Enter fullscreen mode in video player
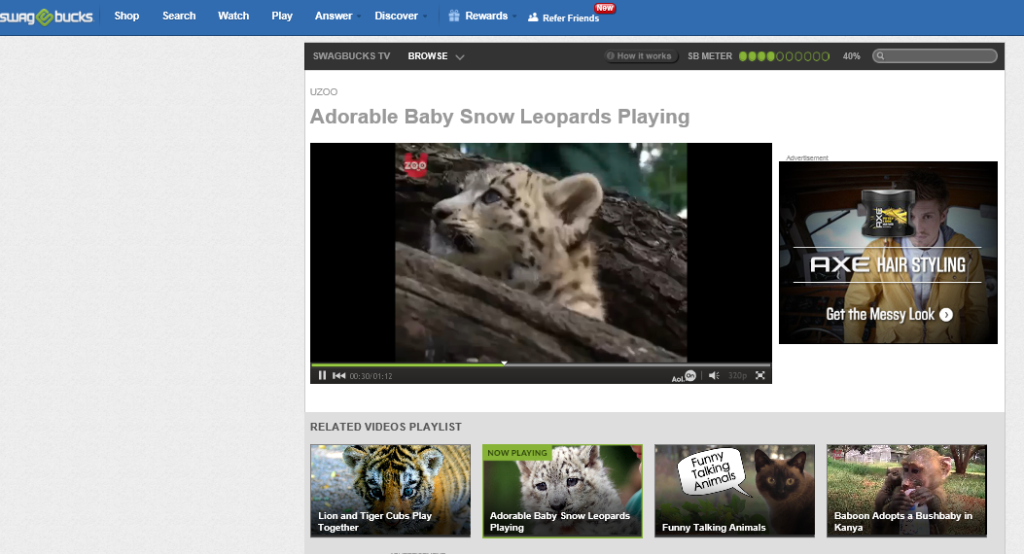The width and height of the screenshot is (1024, 554). [x=760, y=376]
